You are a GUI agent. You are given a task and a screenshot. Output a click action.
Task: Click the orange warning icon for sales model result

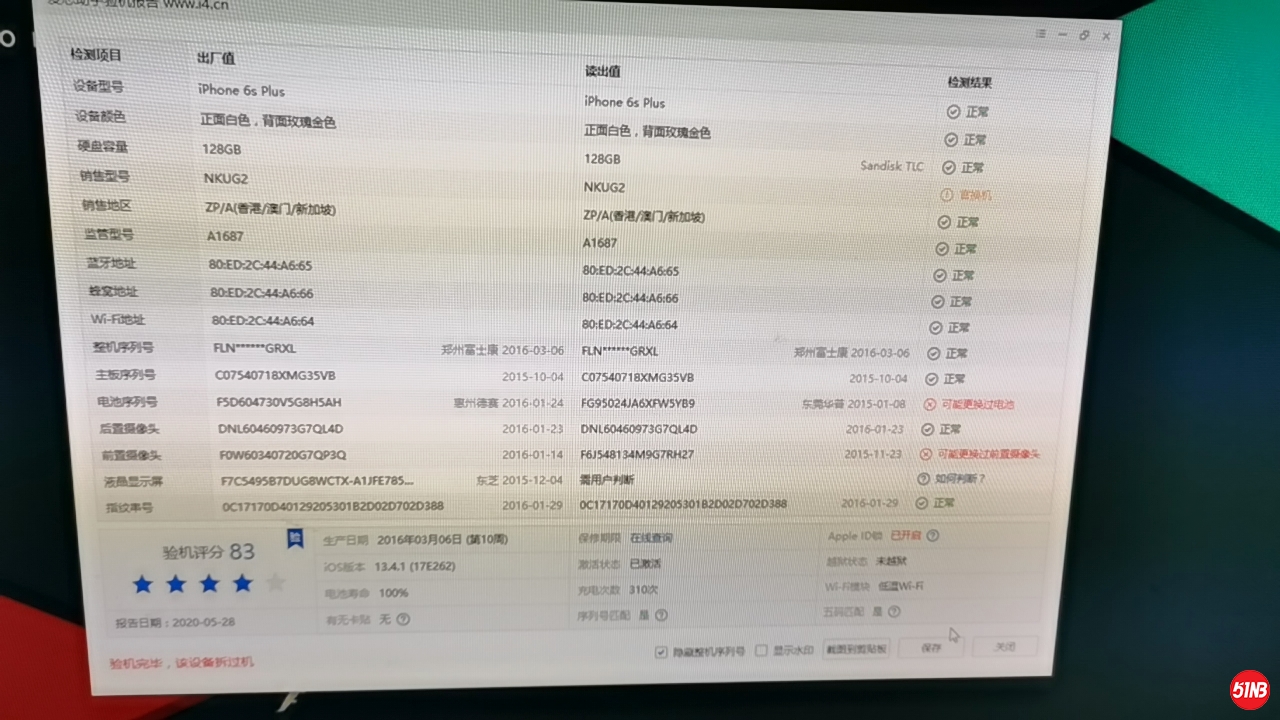tap(946, 195)
